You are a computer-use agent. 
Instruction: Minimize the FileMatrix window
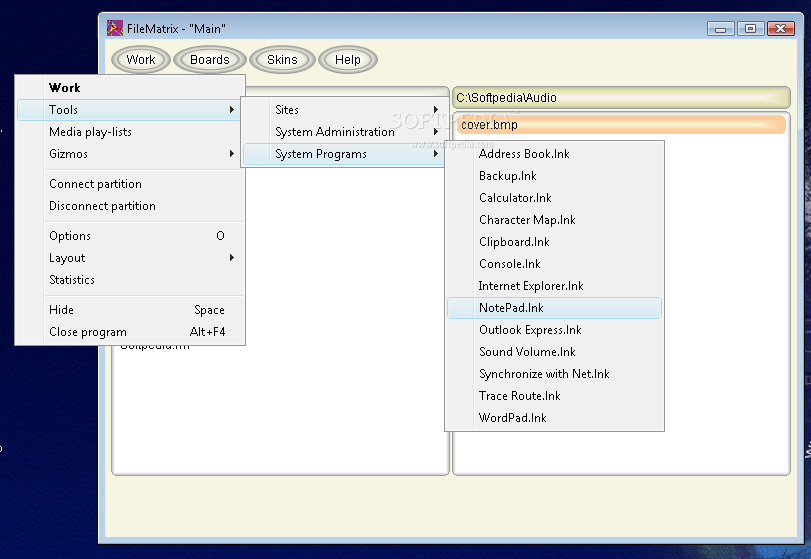720,28
